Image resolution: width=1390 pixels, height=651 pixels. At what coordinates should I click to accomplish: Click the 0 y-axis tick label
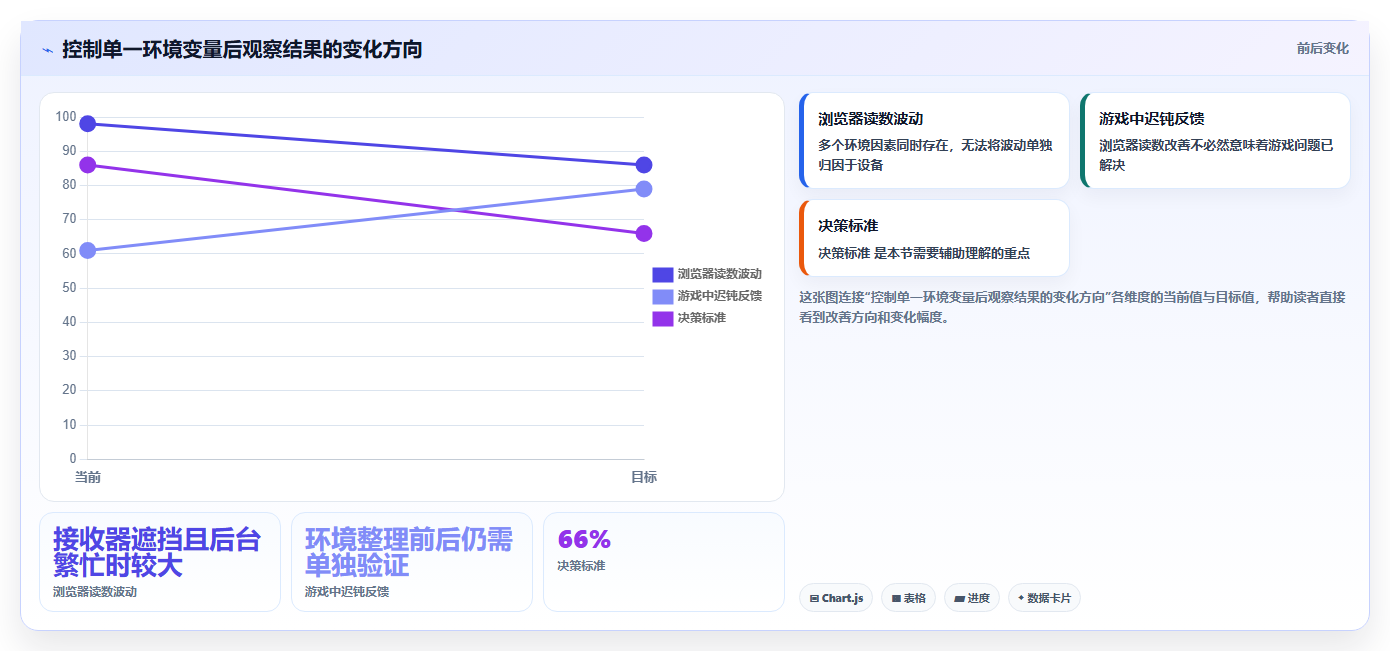click(73, 459)
